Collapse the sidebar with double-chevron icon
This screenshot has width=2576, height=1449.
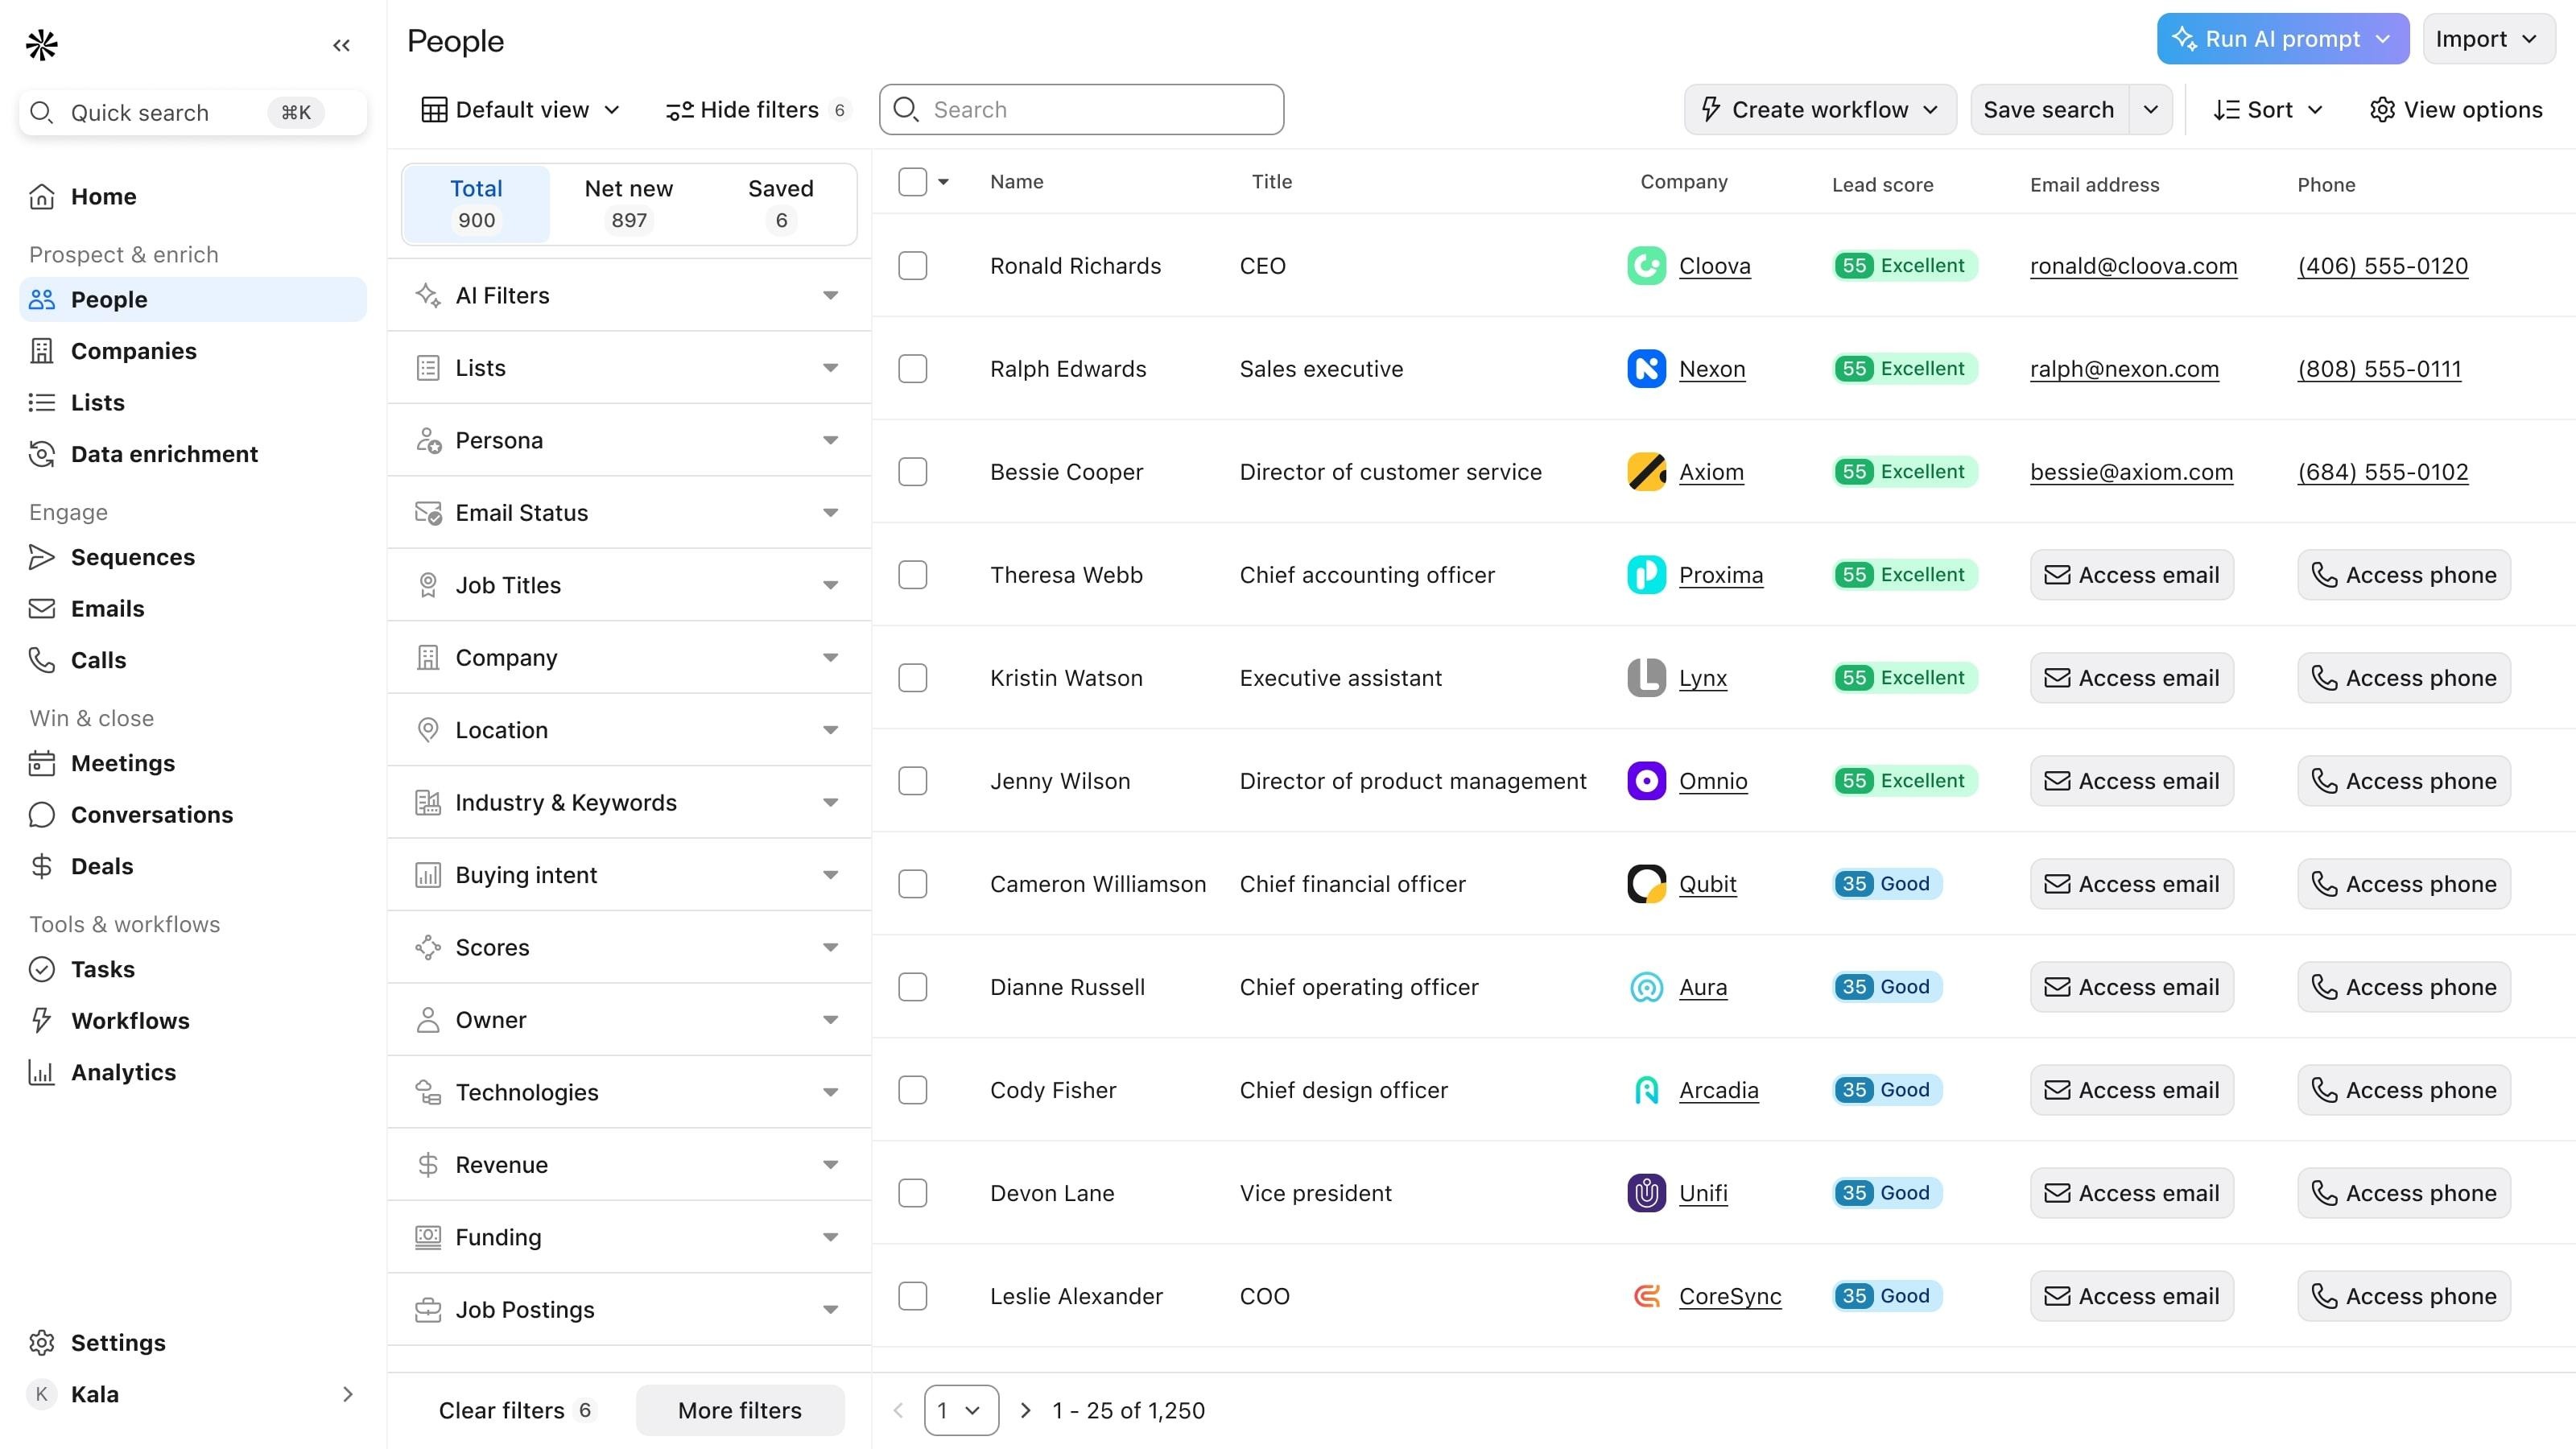[x=341, y=45]
